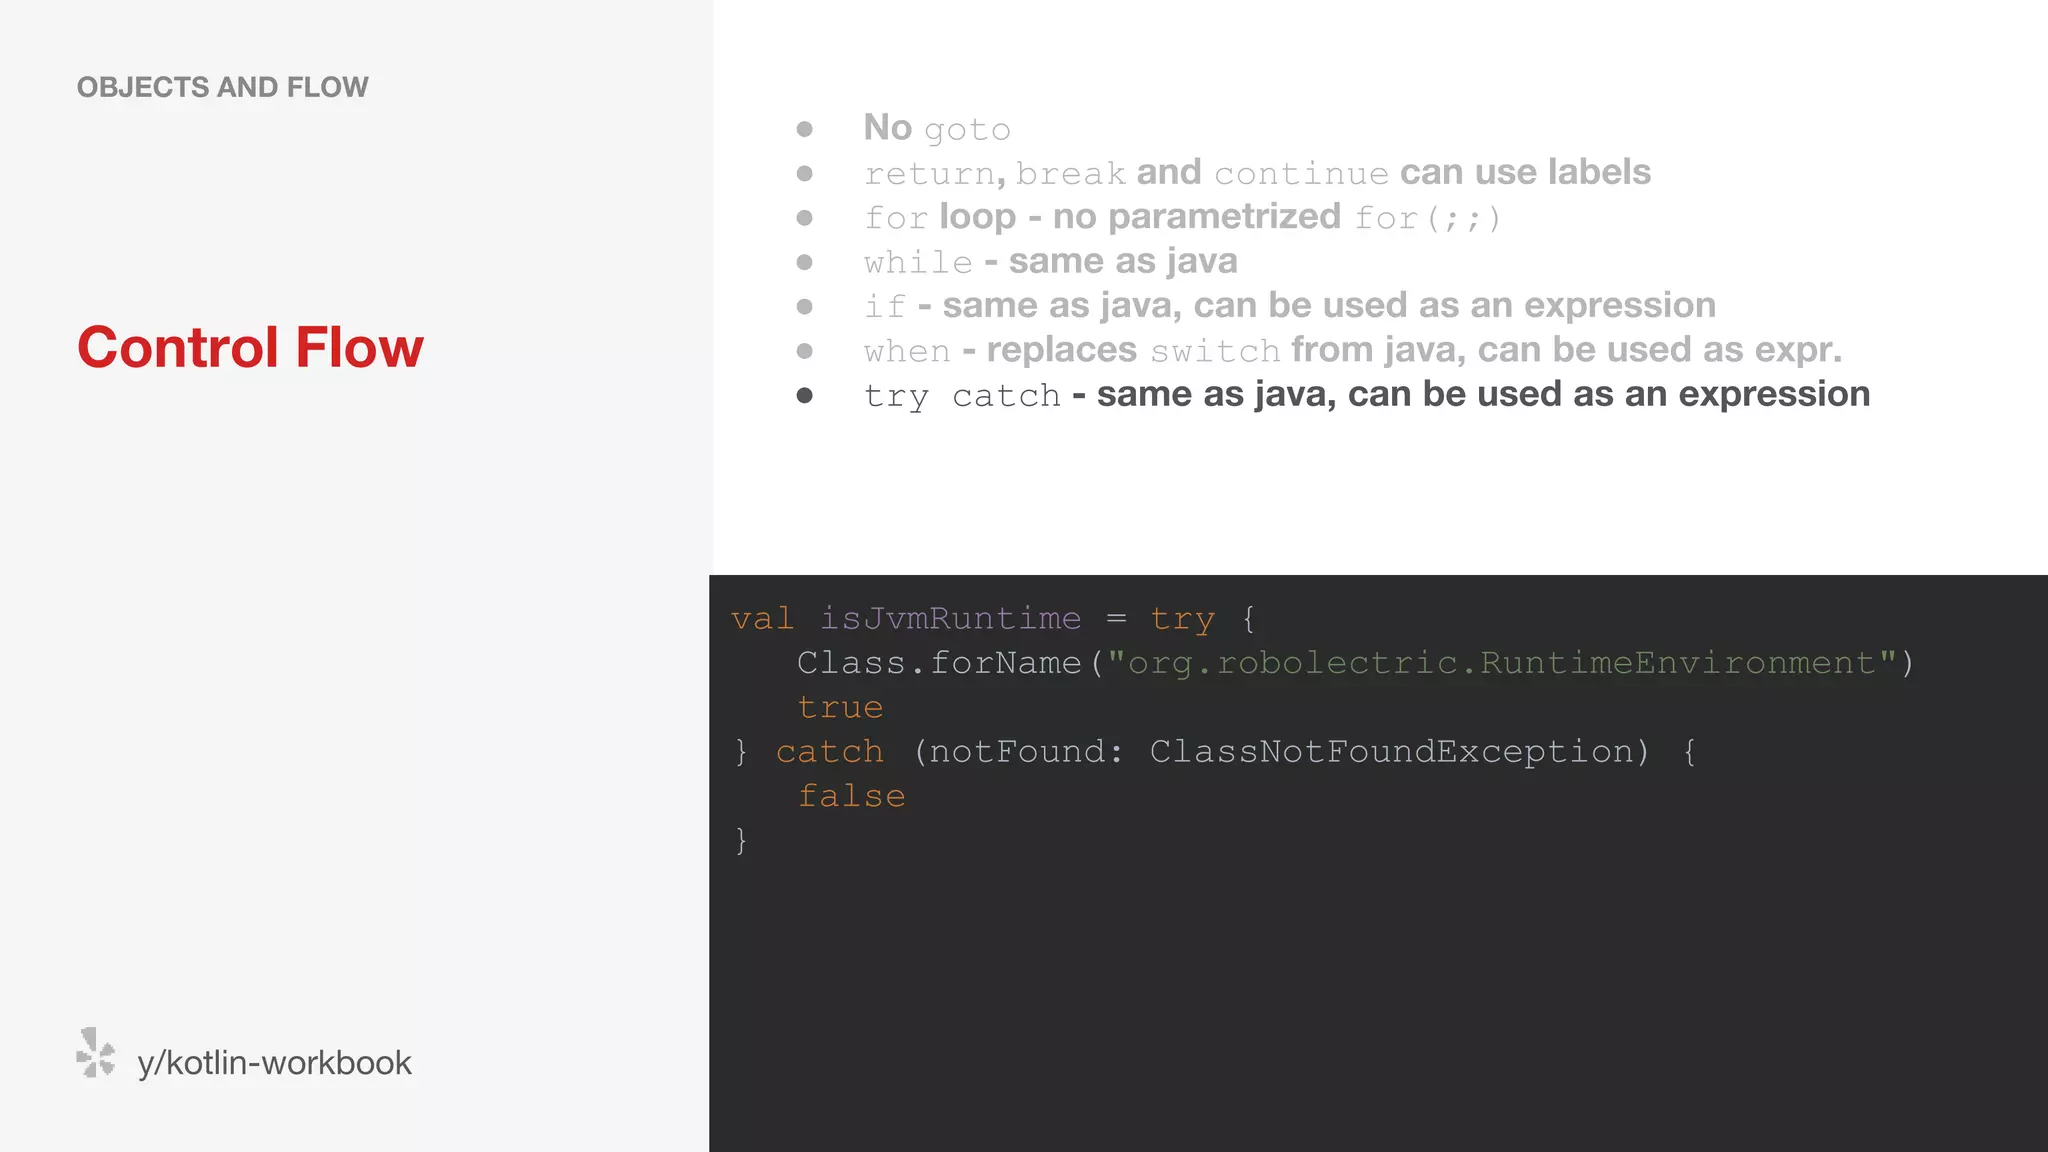This screenshot has height=1152, width=2048.
Task: Click the Yelp burst logo icon
Action: tap(96, 1053)
